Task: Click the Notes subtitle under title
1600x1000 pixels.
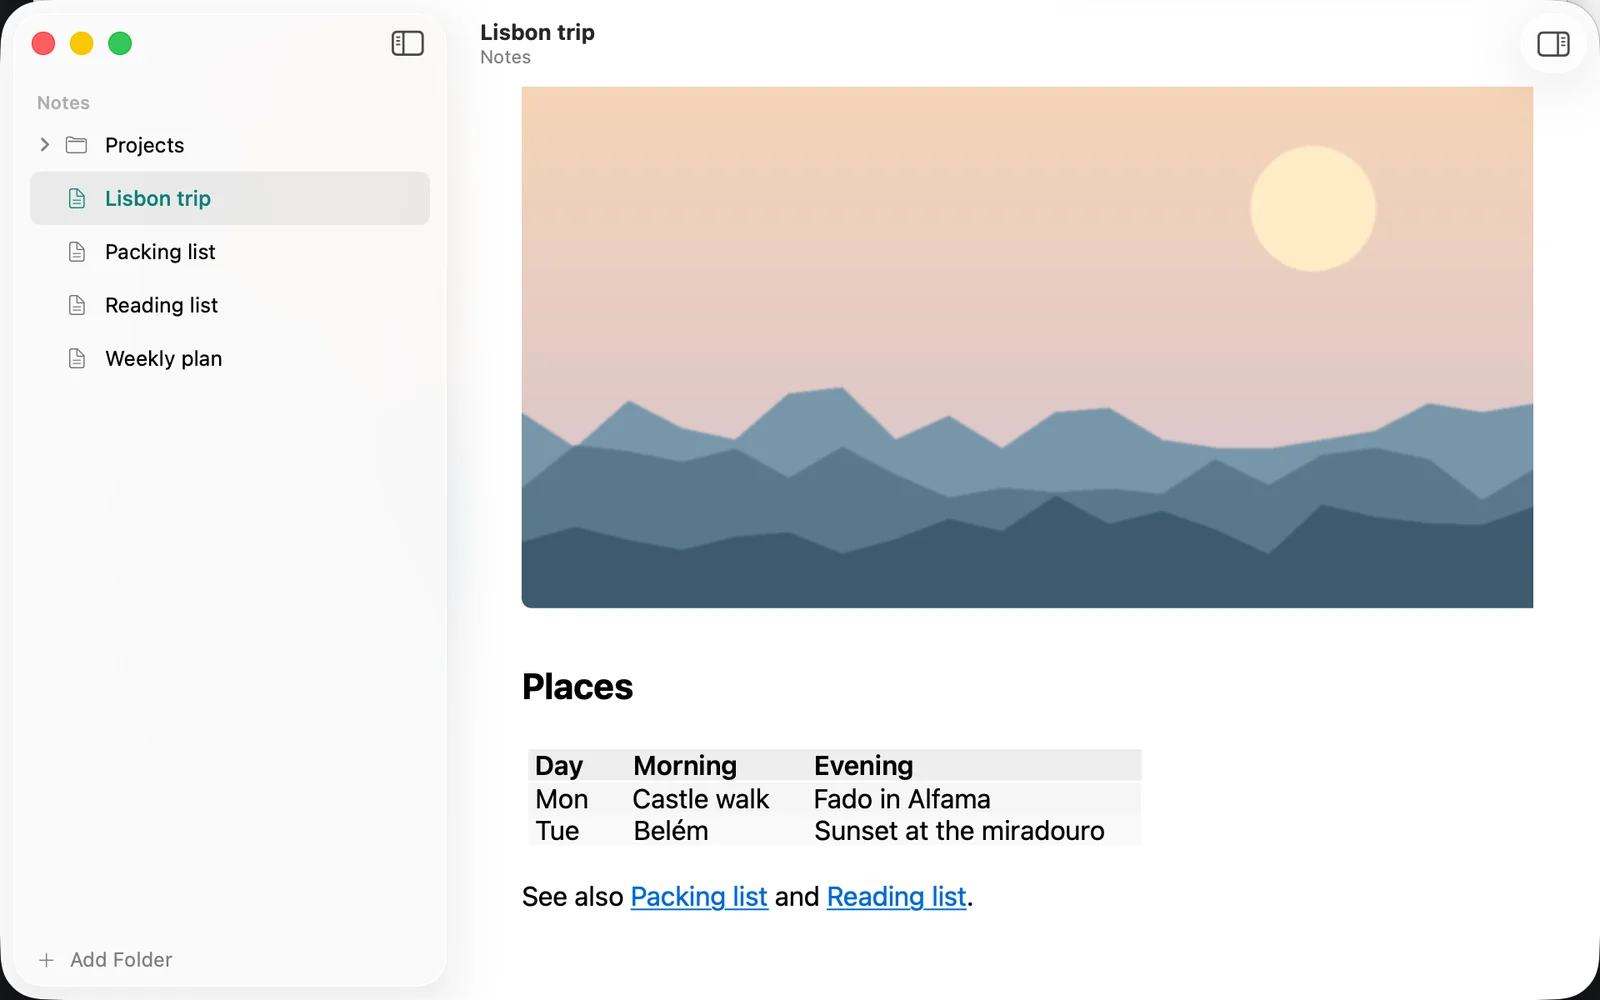Action: pos(505,57)
